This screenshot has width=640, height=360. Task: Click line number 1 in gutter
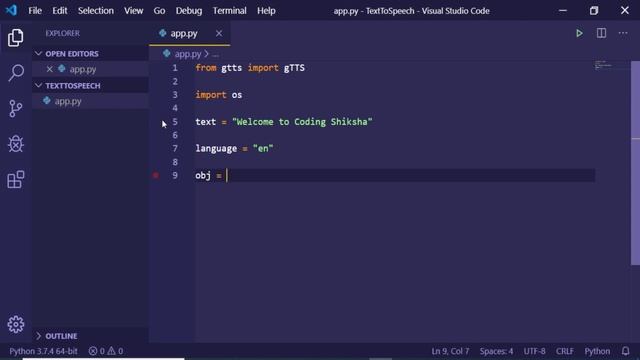(175, 68)
